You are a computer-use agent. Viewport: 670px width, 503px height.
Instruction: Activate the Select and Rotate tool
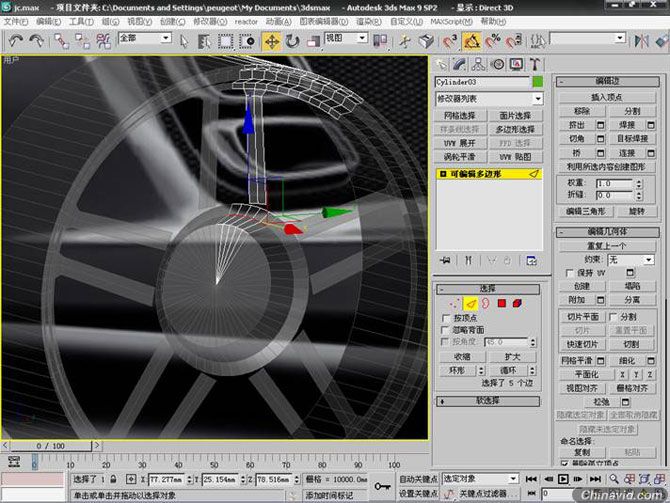coord(292,41)
